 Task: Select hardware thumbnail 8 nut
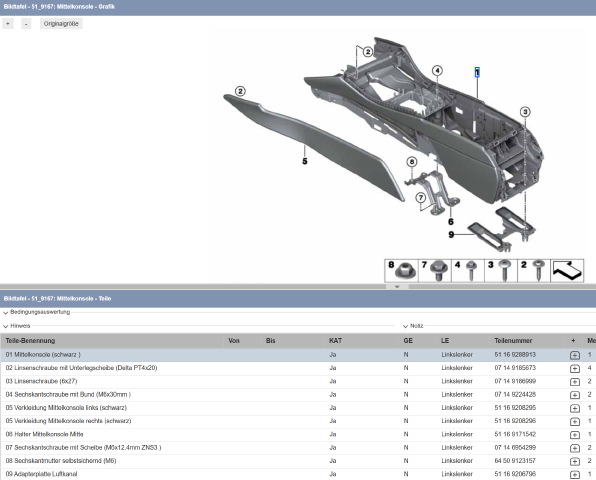click(x=402, y=271)
